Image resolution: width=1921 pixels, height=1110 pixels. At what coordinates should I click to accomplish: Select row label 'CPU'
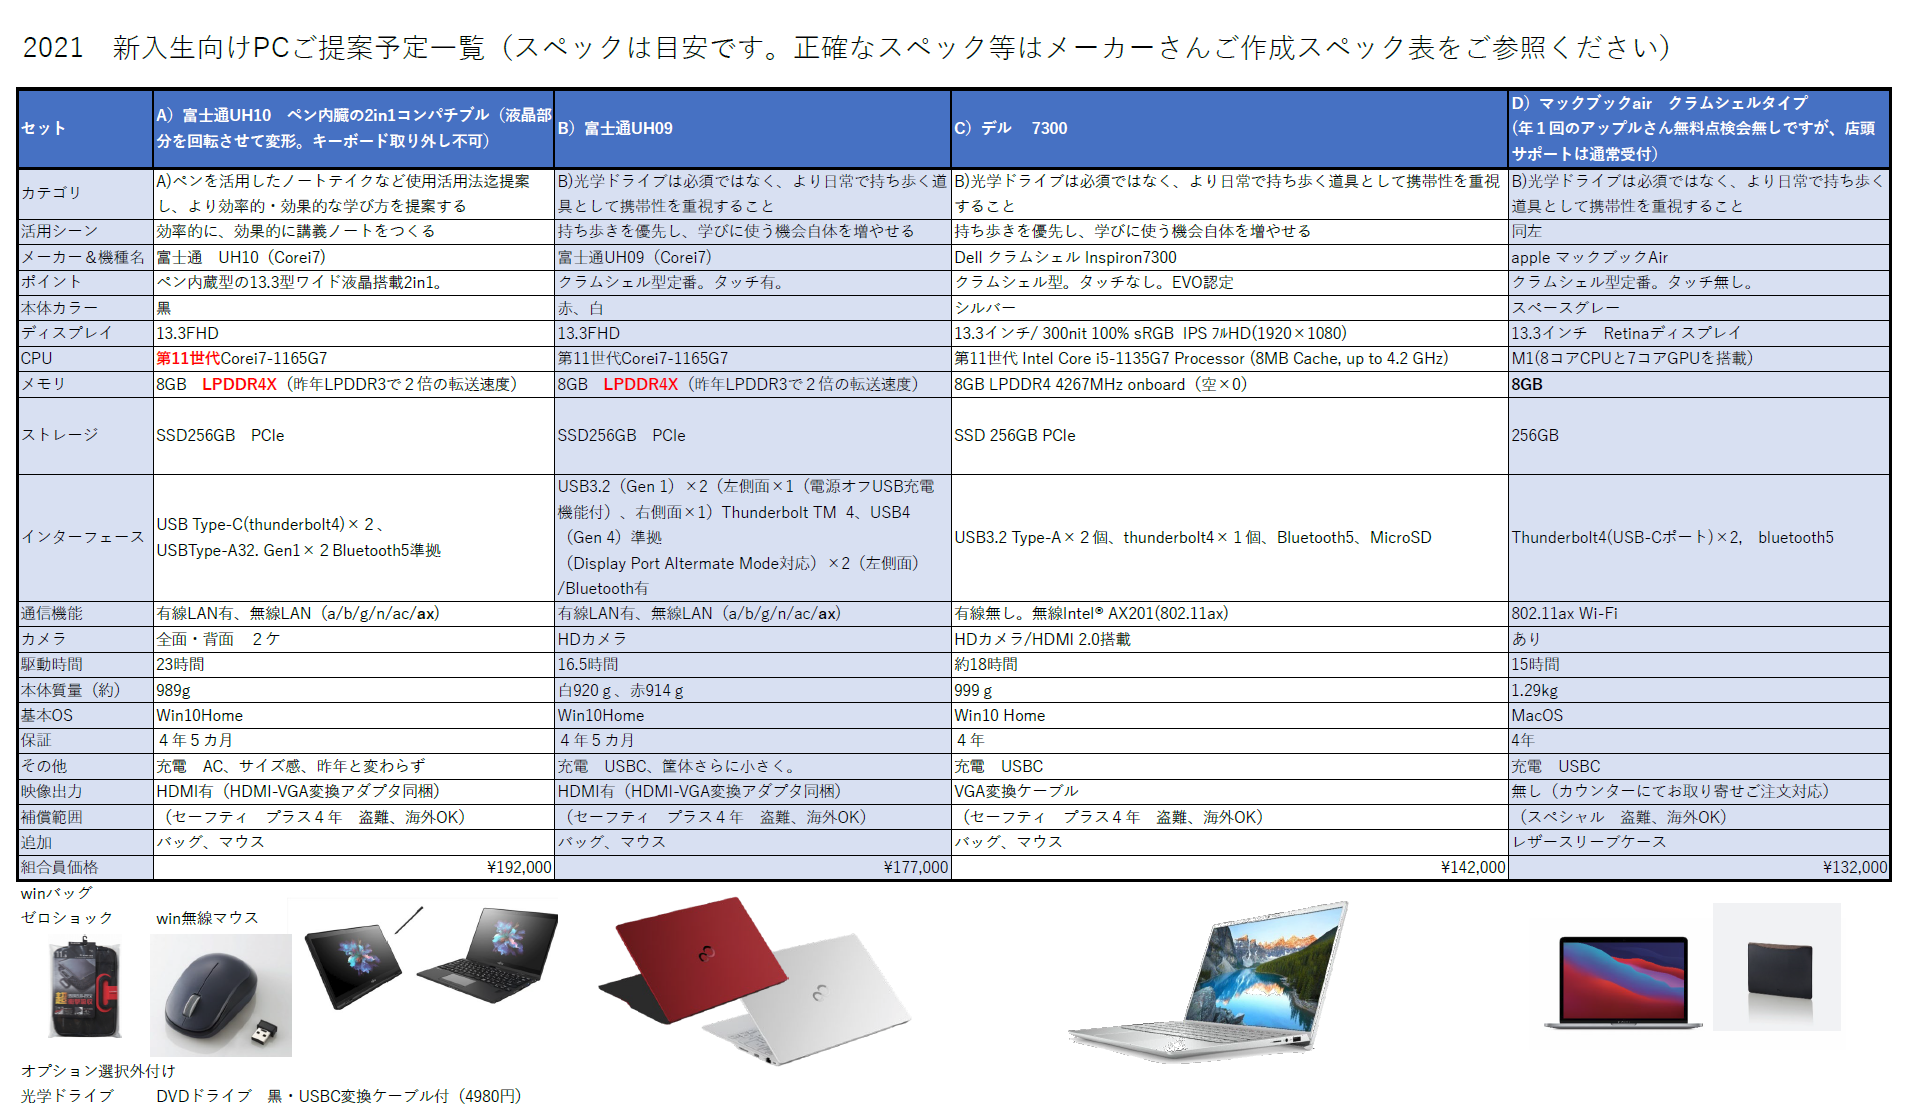tap(85, 358)
